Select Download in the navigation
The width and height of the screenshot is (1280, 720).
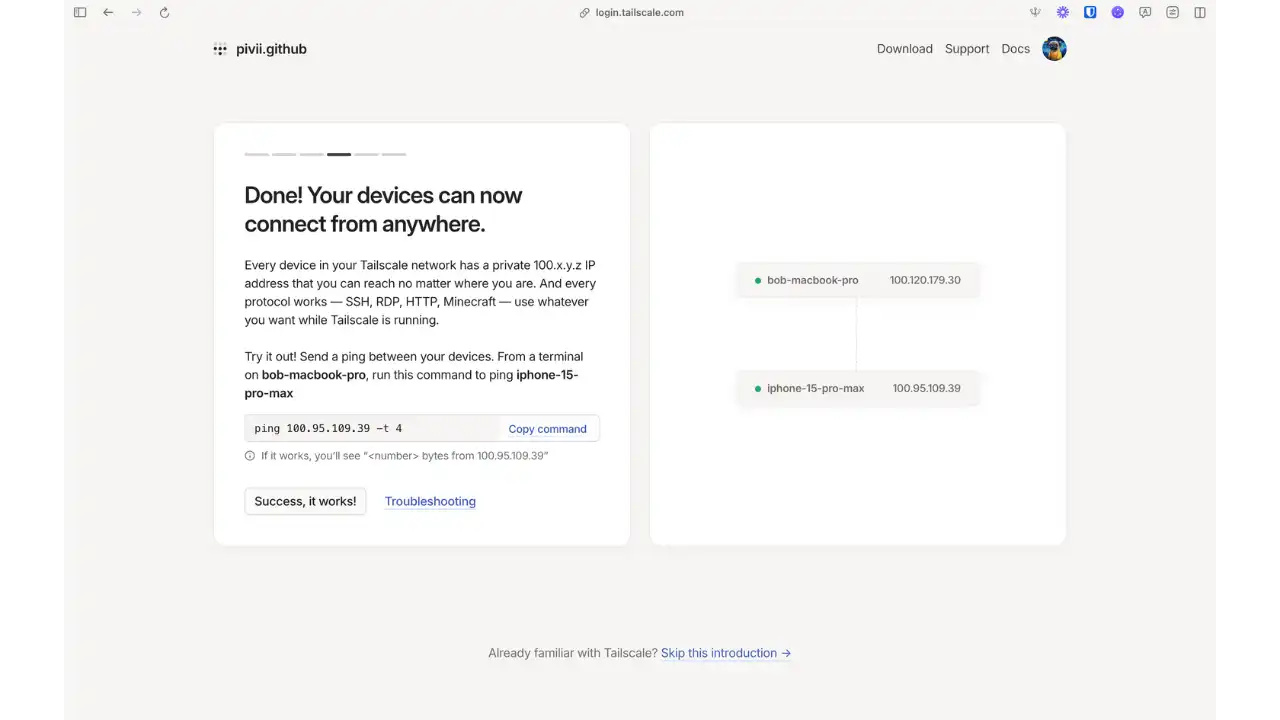[904, 48]
